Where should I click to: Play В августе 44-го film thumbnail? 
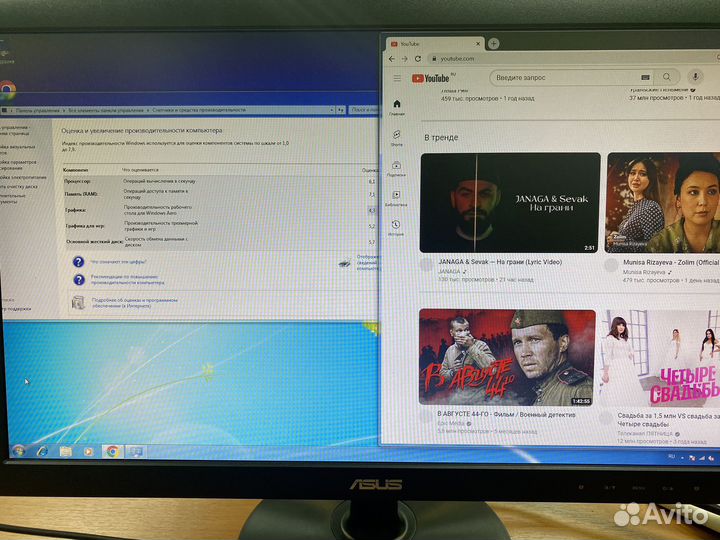tap(507, 357)
